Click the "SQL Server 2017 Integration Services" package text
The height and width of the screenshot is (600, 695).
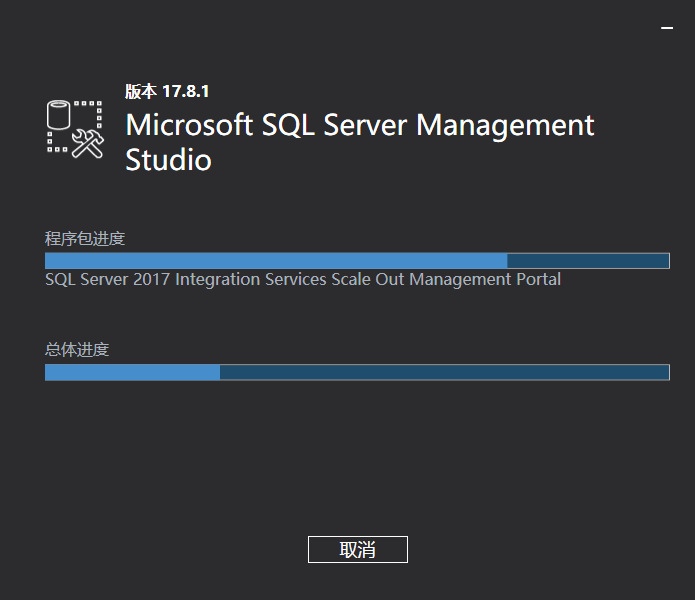click(x=185, y=280)
